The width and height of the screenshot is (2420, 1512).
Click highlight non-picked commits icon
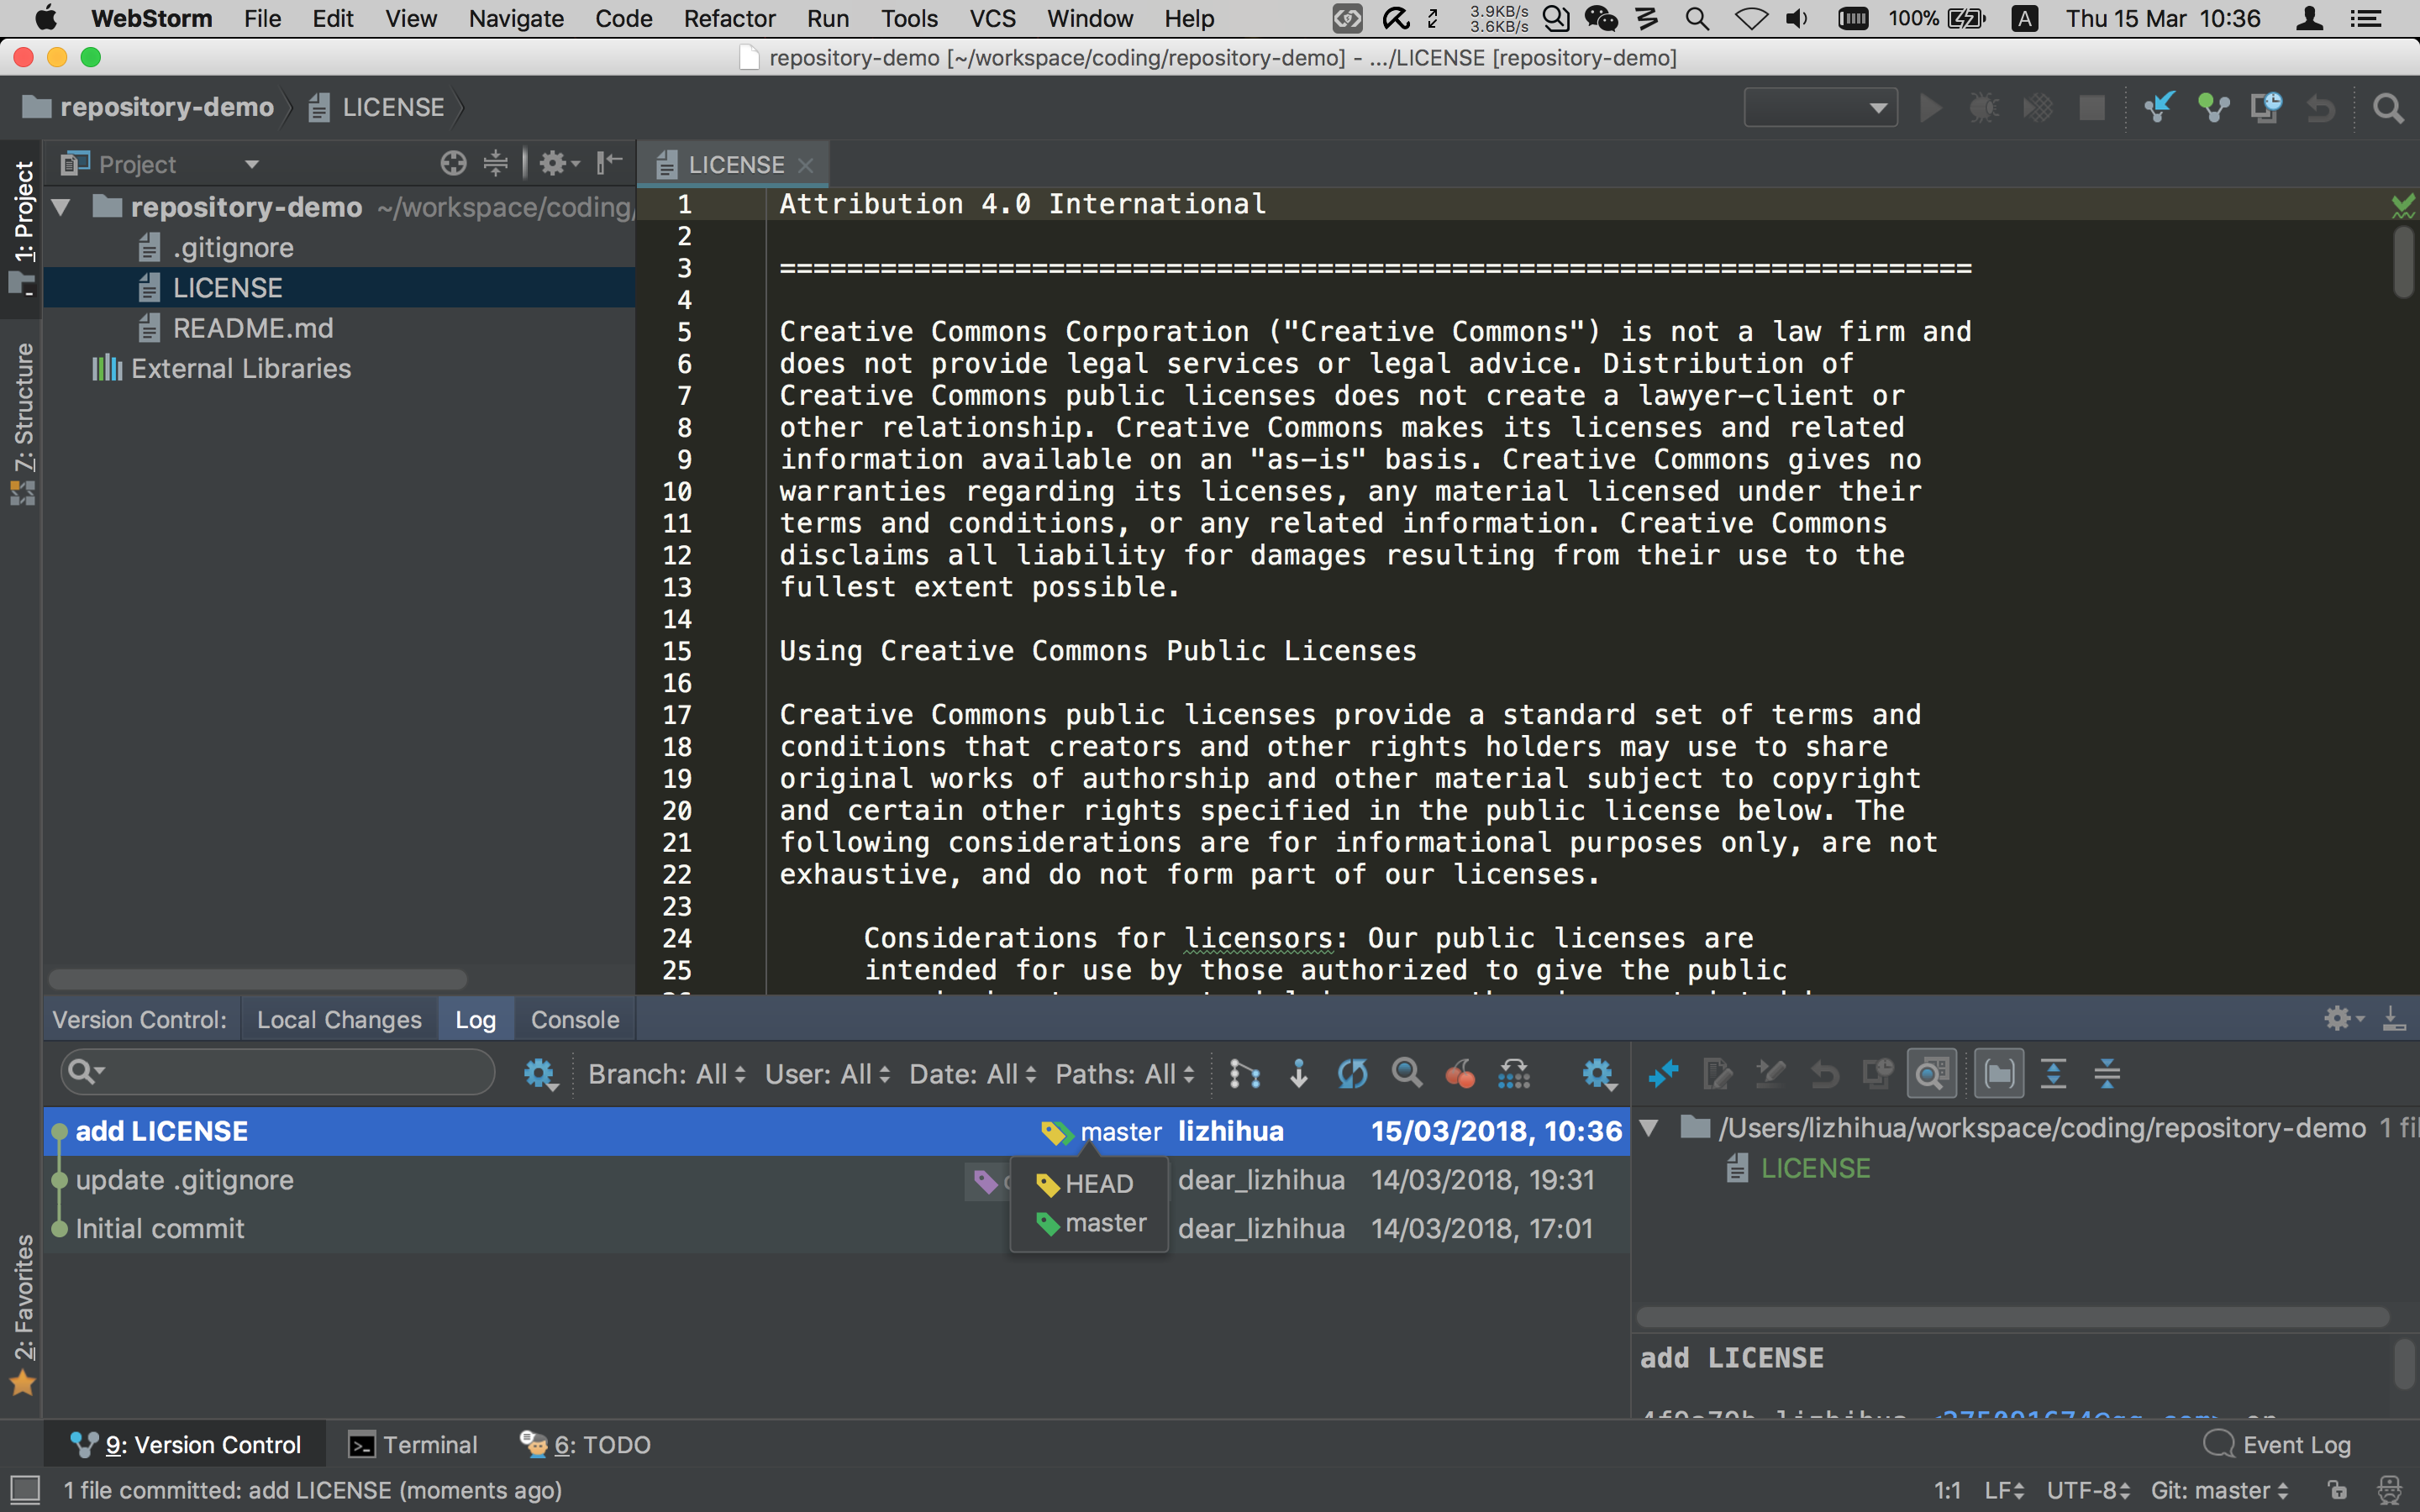coord(1514,1074)
